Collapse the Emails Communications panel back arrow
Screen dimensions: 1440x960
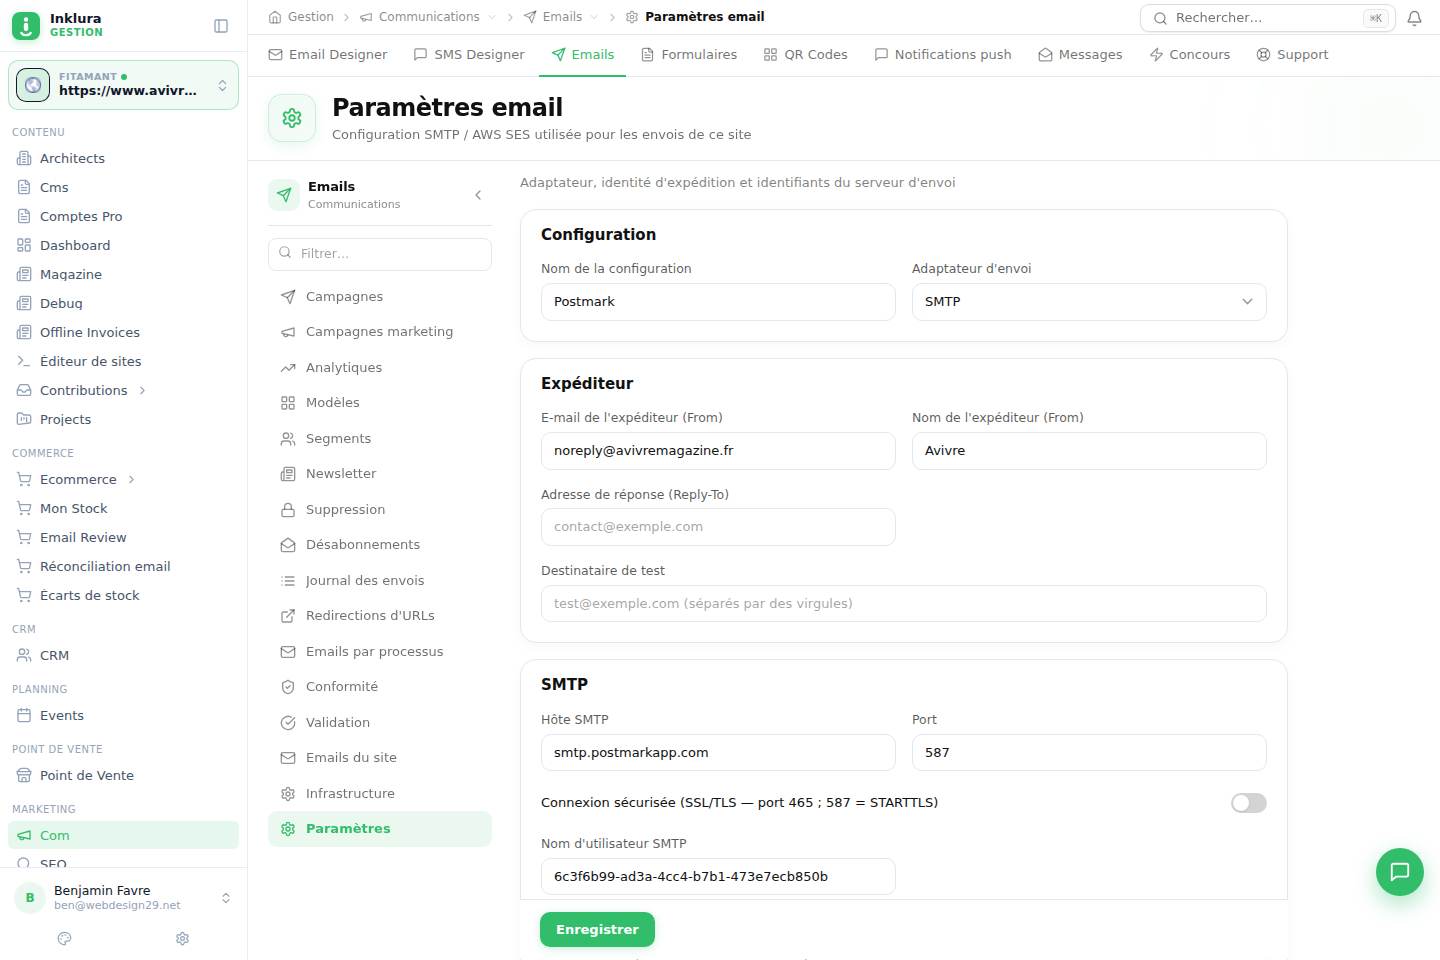(478, 195)
